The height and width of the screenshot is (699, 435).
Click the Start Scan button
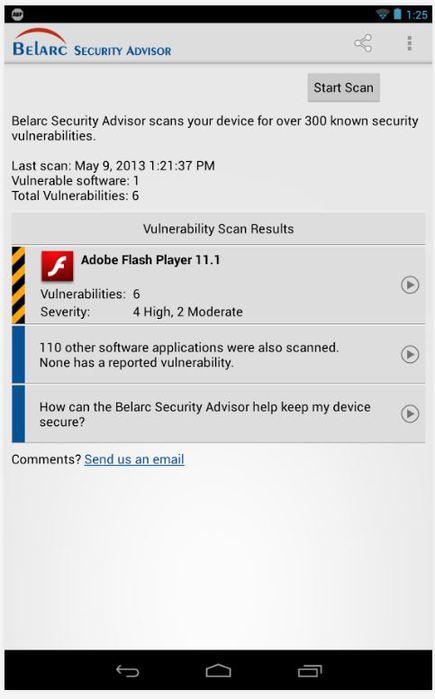[344, 87]
